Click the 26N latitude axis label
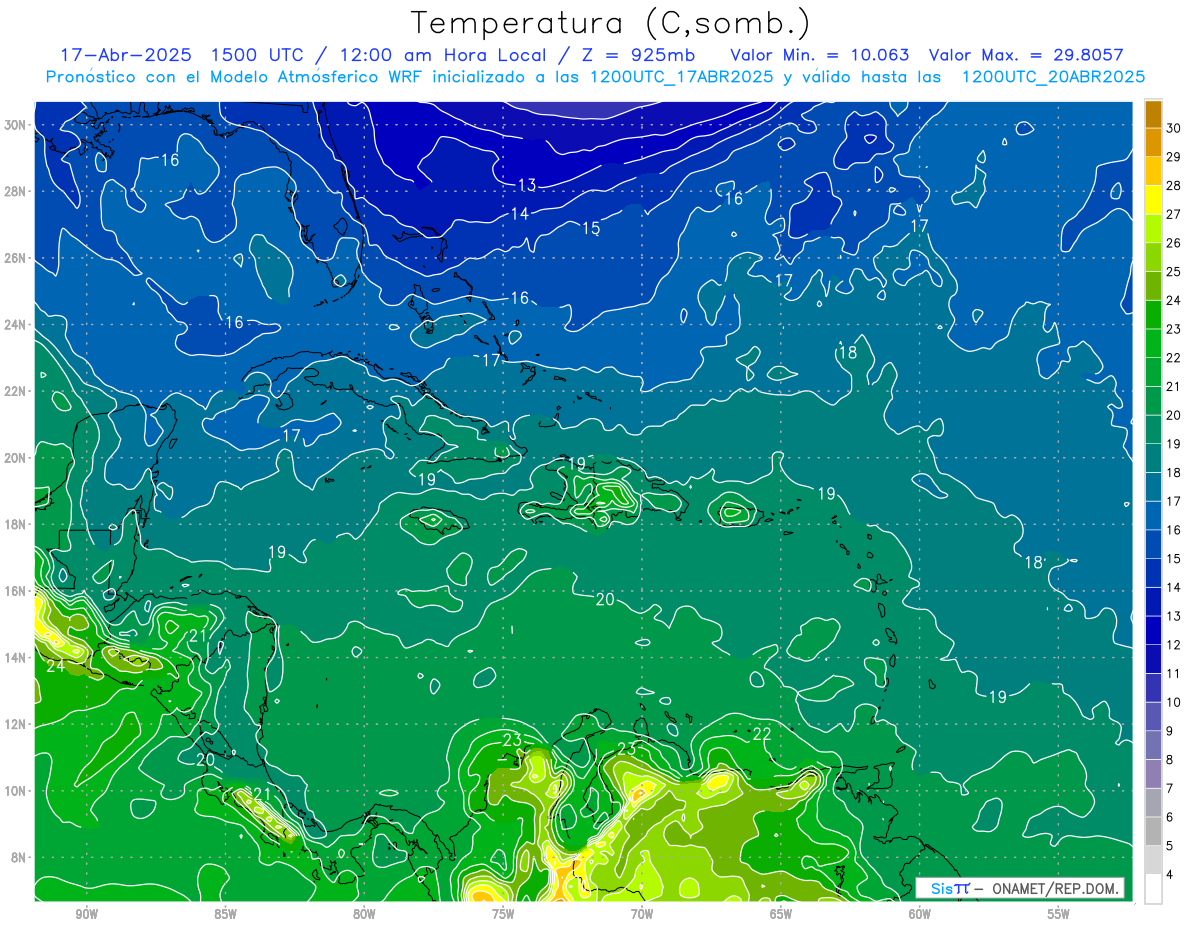Image resolution: width=1200 pixels, height=927 pixels. tap(17, 258)
